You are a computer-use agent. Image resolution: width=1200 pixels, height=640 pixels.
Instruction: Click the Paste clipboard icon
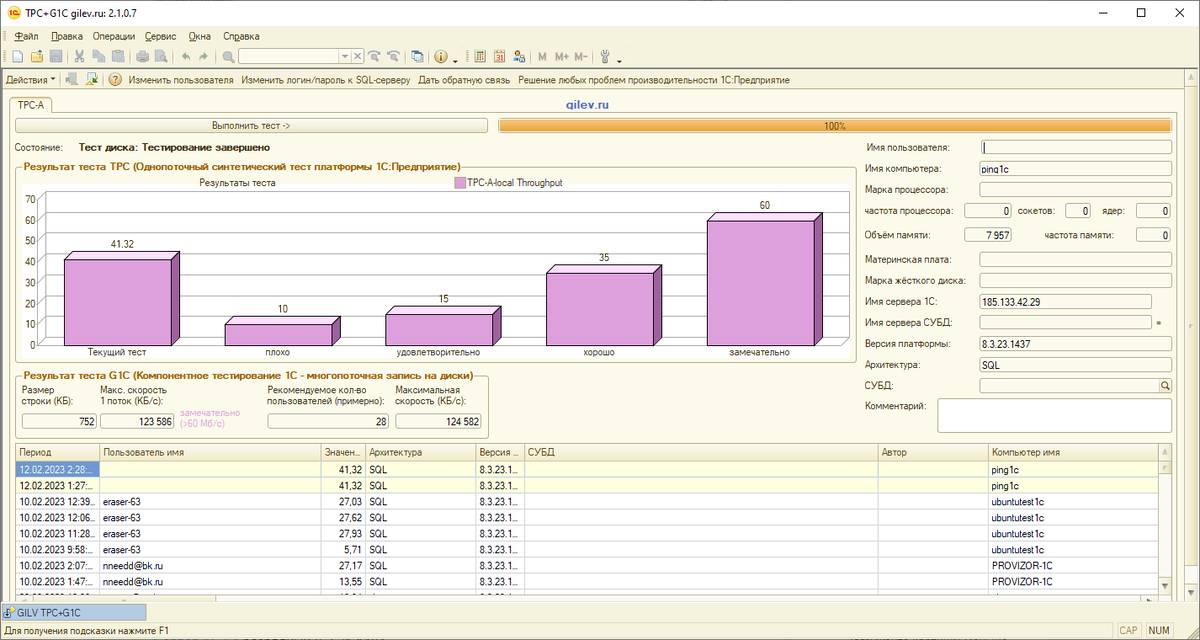[x=118, y=57]
